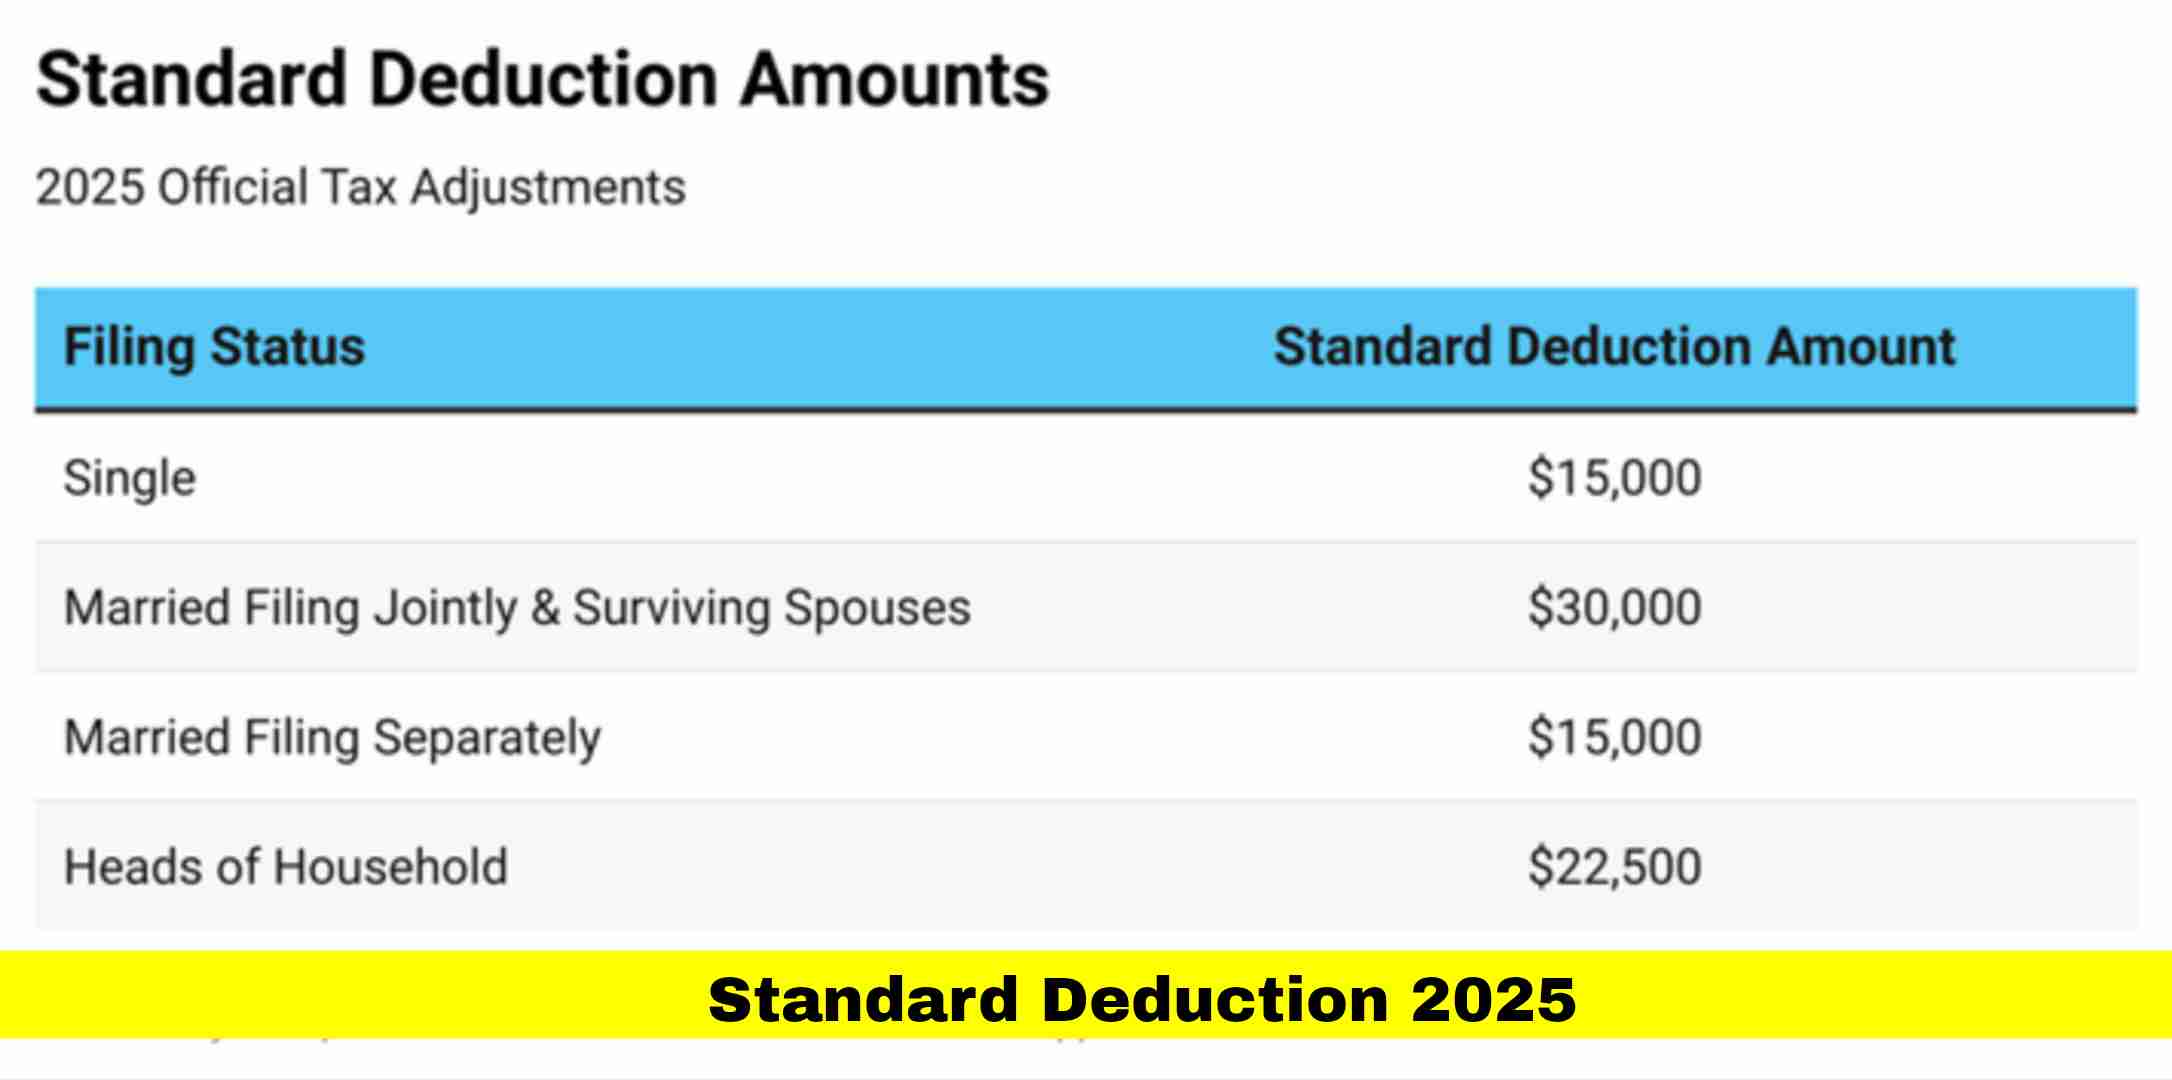
Task: Click the $22,500 deduction amount
Action: click(x=1614, y=867)
